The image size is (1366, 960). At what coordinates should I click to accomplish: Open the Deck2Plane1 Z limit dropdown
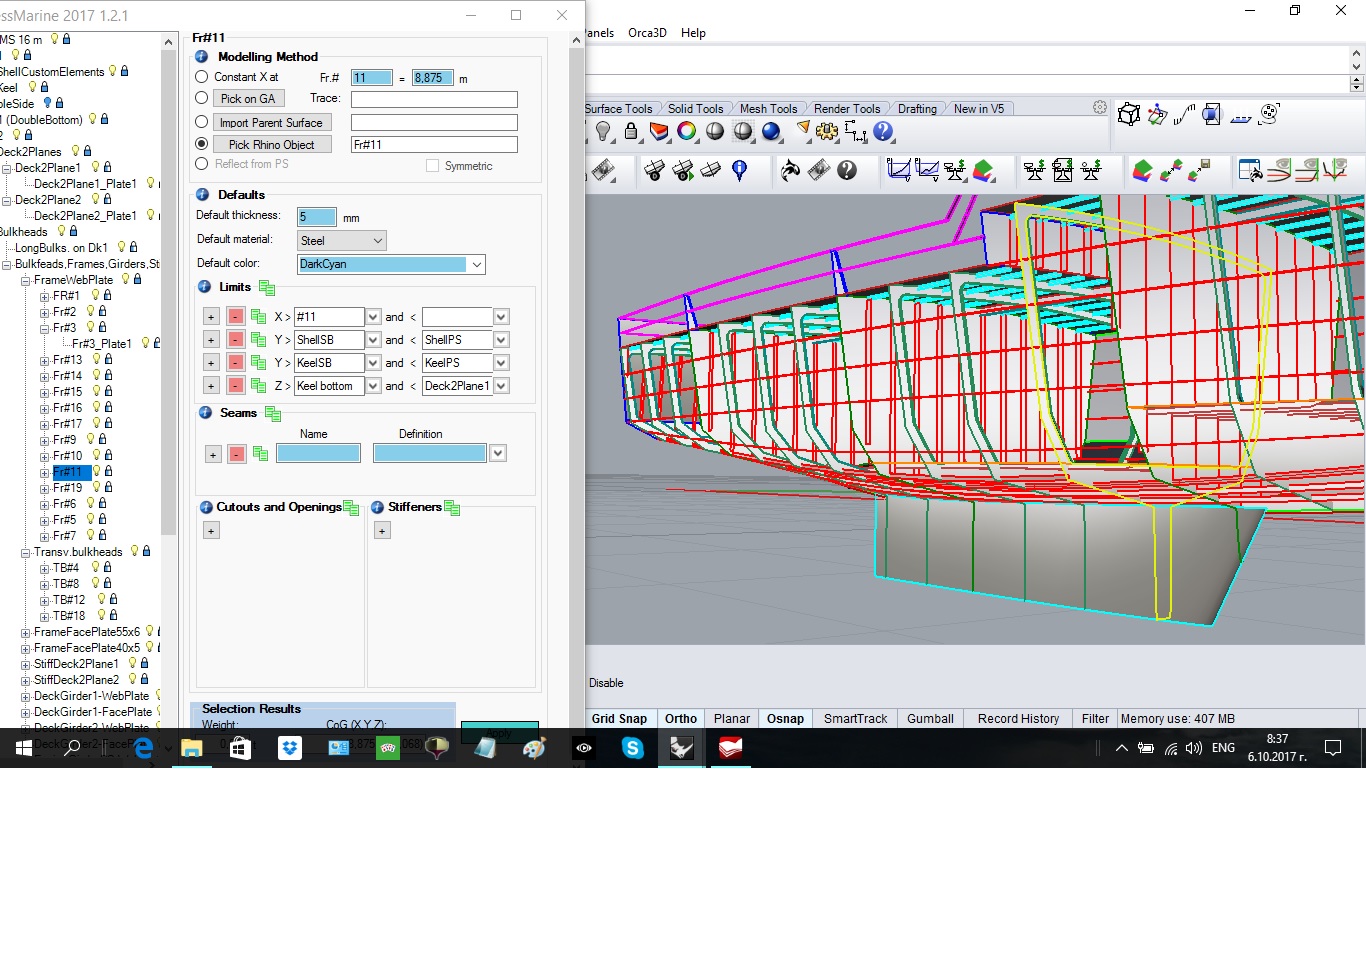pos(501,386)
